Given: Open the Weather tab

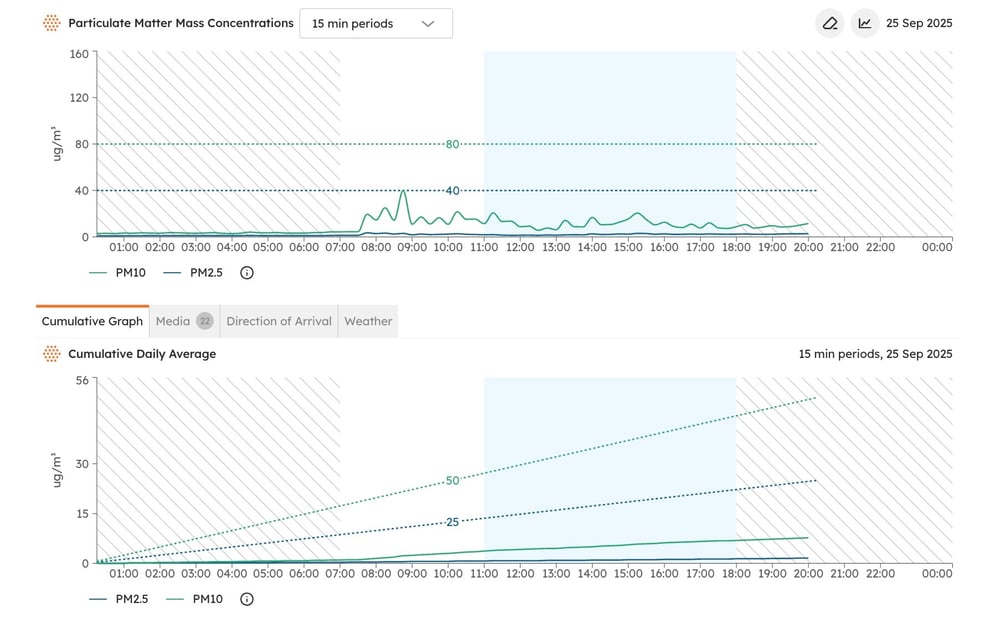Looking at the screenshot, I should click(x=368, y=321).
